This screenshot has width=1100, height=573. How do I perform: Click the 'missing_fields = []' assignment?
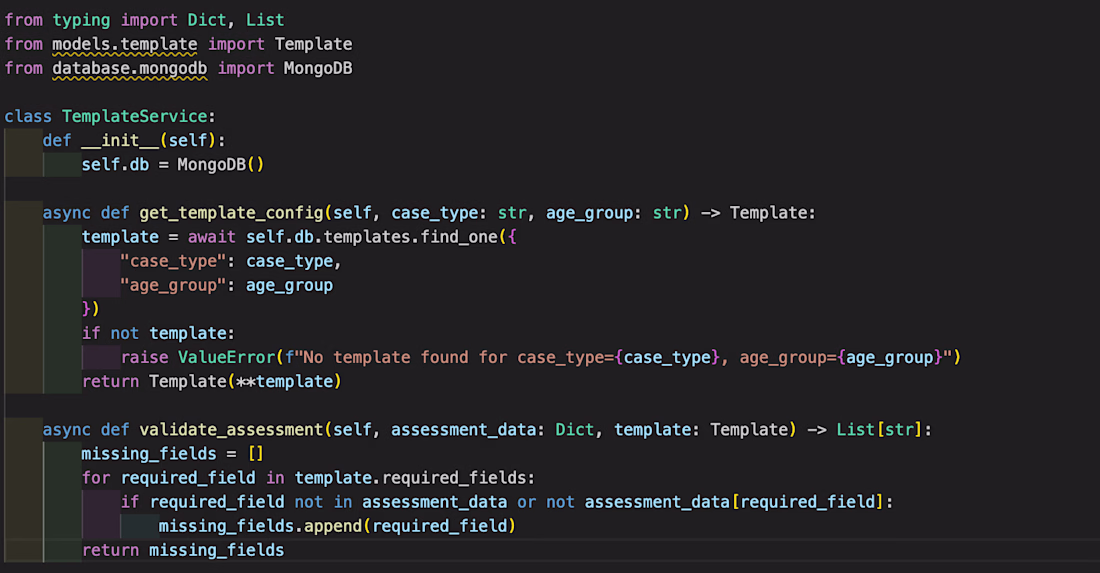172,453
